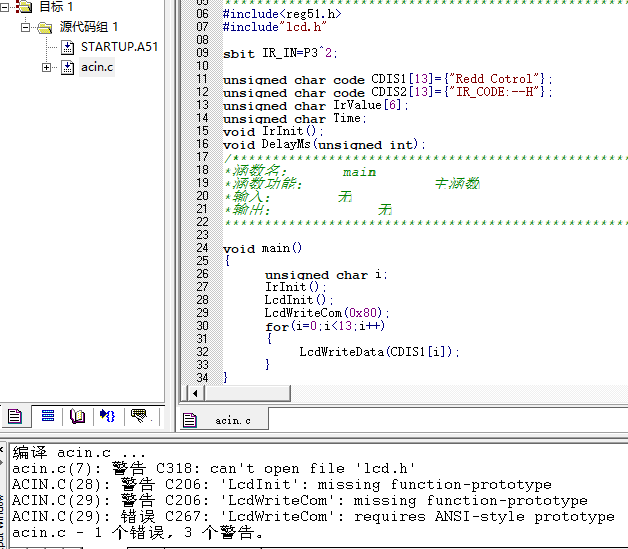Click the 'LcdWriteData(CDIS1[i]);' line
Image resolution: width=628 pixels, height=549 pixels.
point(379,352)
